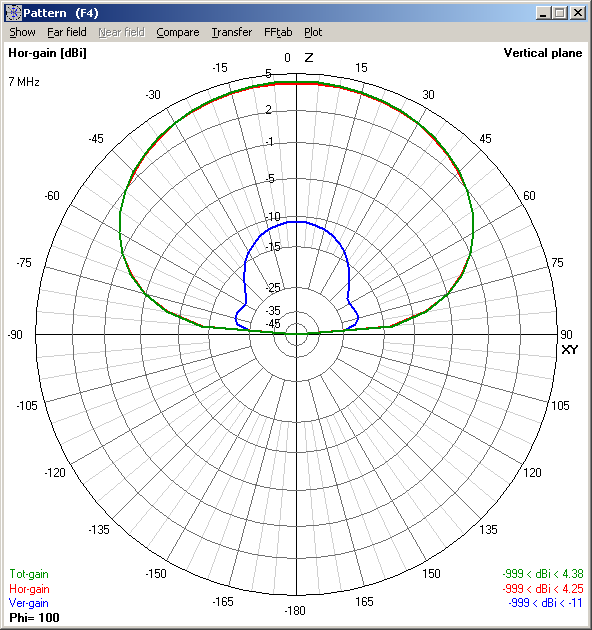Open the Far field menu
This screenshot has width=592, height=630.
pos(67,32)
